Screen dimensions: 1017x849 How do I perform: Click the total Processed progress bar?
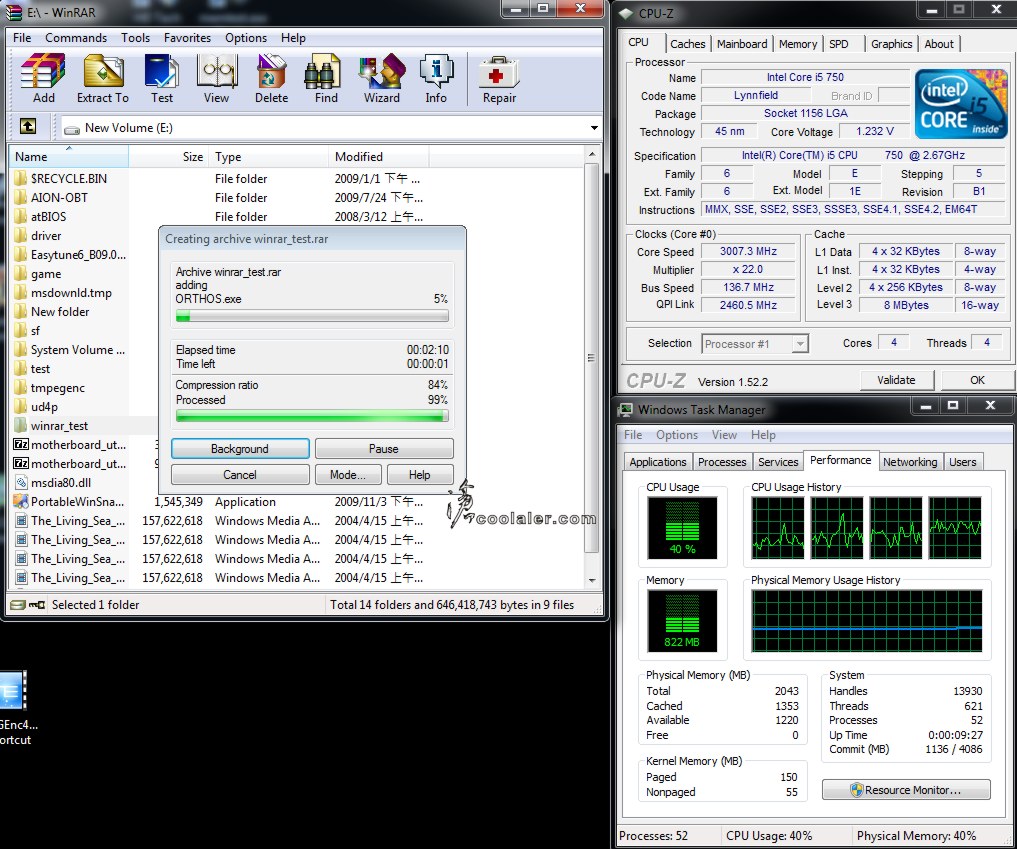point(312,416)
